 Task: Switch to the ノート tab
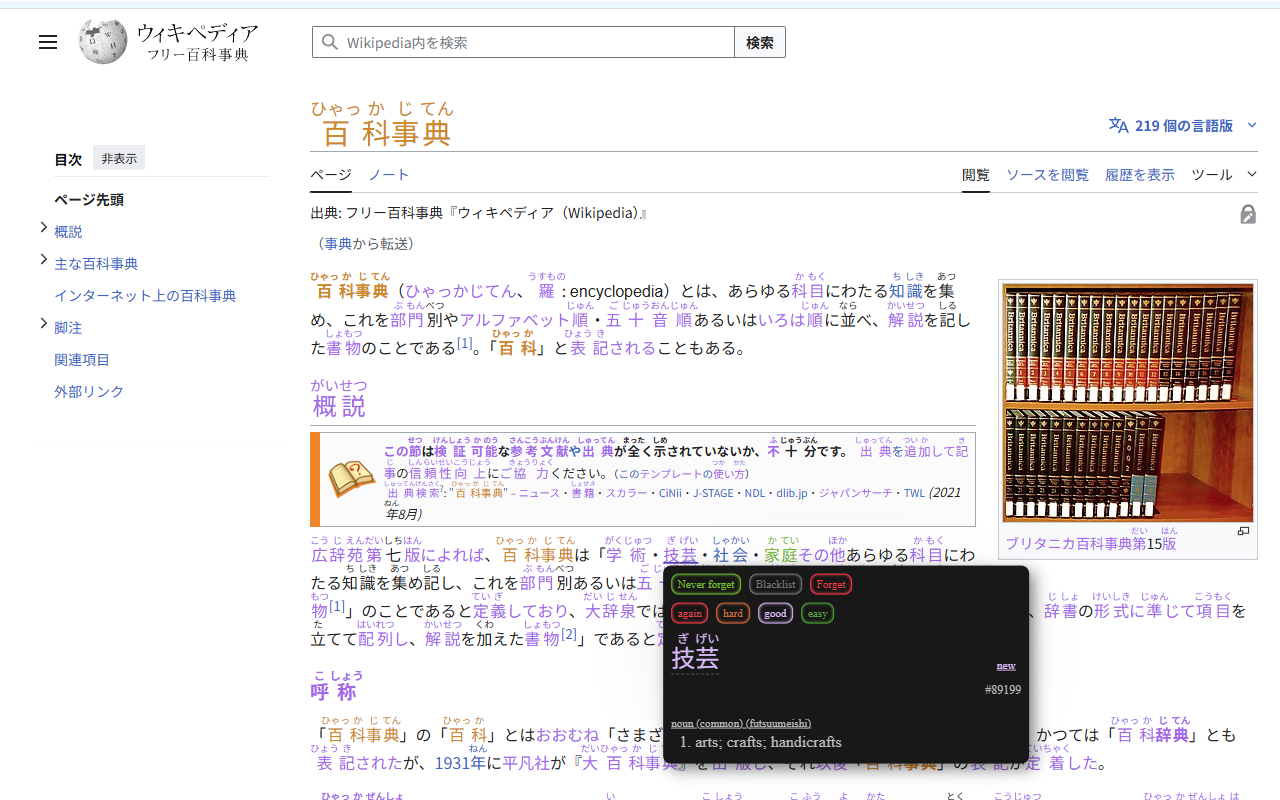(389, 174)
